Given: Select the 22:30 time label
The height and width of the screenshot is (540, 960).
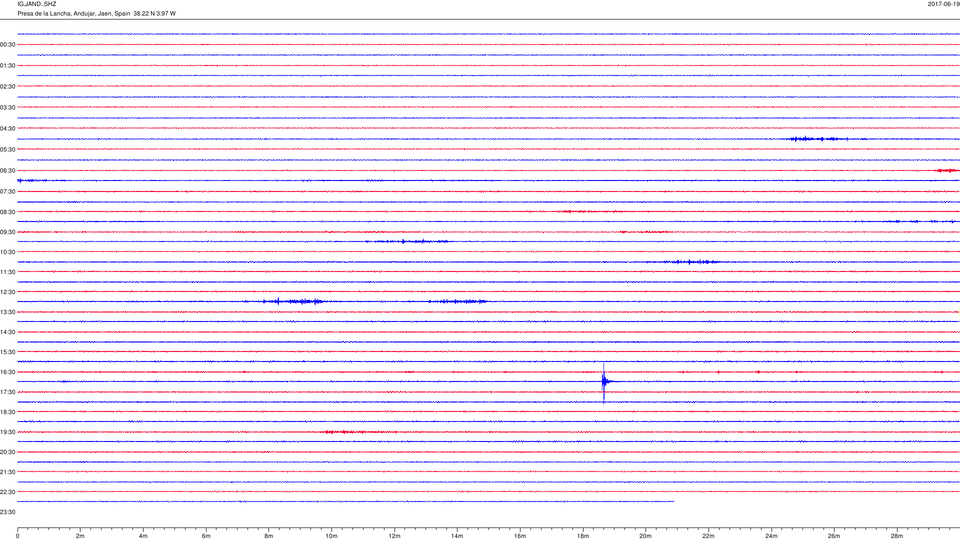Looking at the screenshot, I should (x=8, y=492).
